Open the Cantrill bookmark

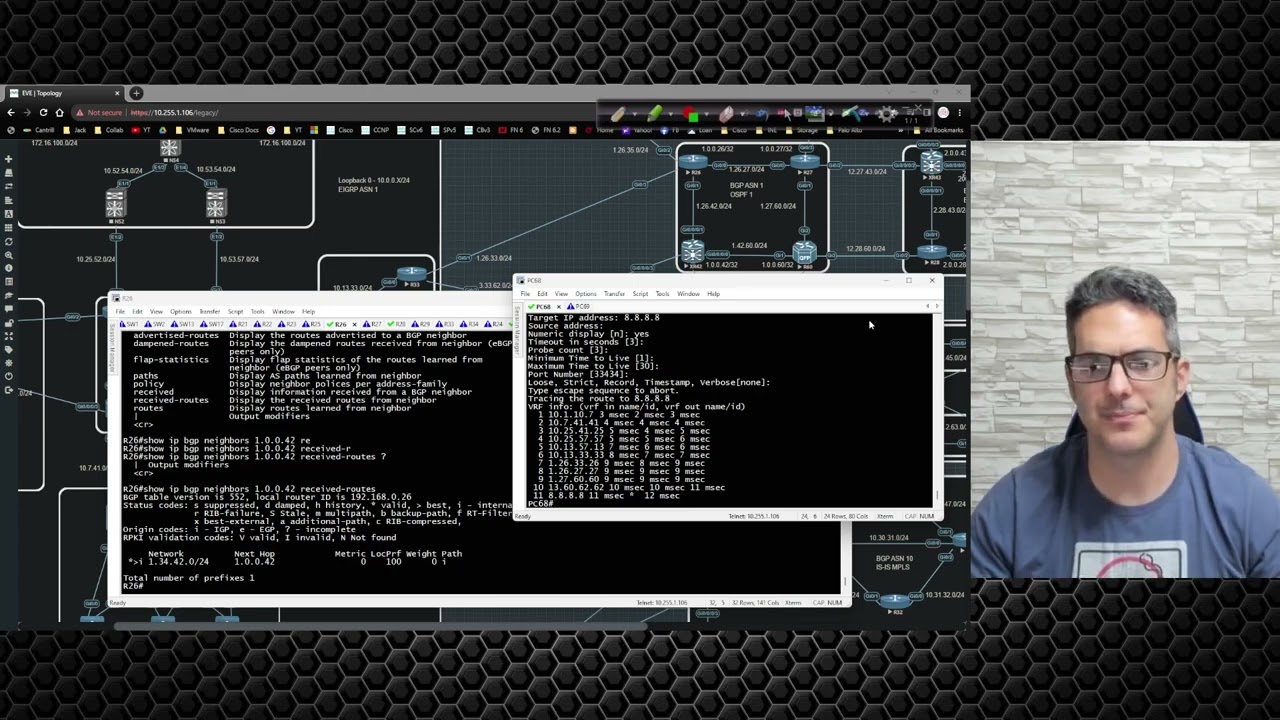[40, 130]
